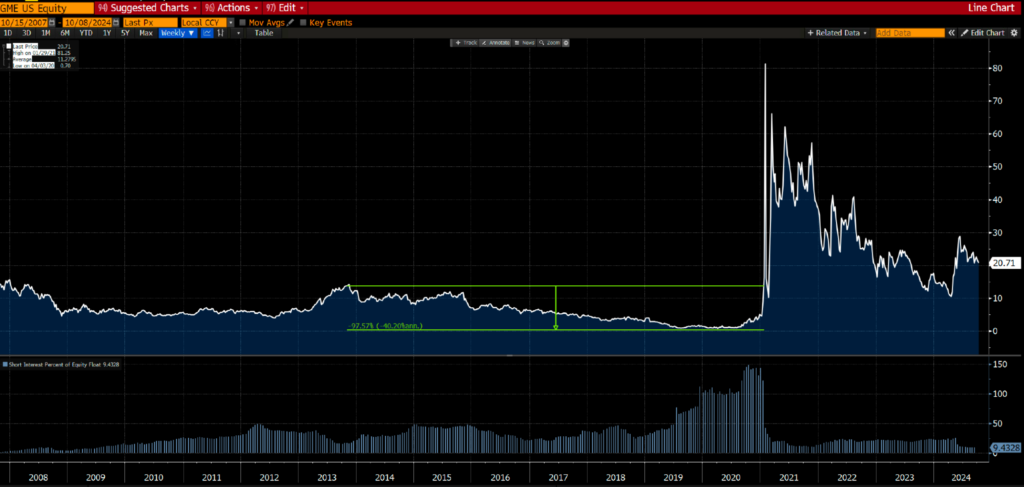Click the Short Interest legend color swatch
This screenshot has height=487, width=1024.
pos(5,362)
